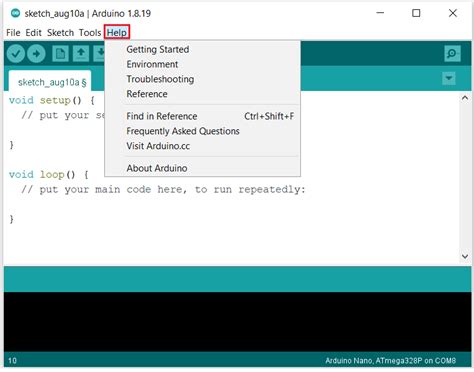474x372 pixels.
Task: Create a new sketch with New icon
Action: tap(60, 53)
